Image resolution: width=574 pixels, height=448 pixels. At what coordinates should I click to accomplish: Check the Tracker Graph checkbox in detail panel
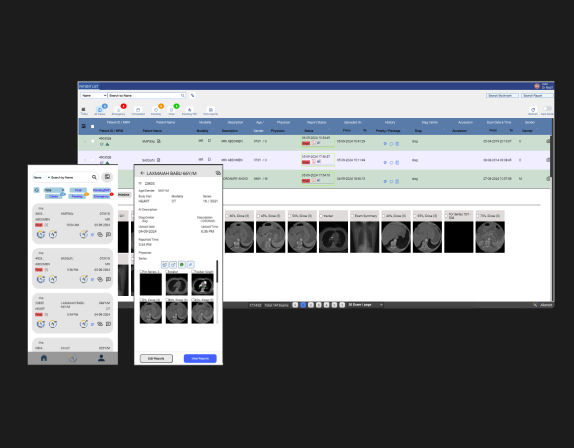193,272
